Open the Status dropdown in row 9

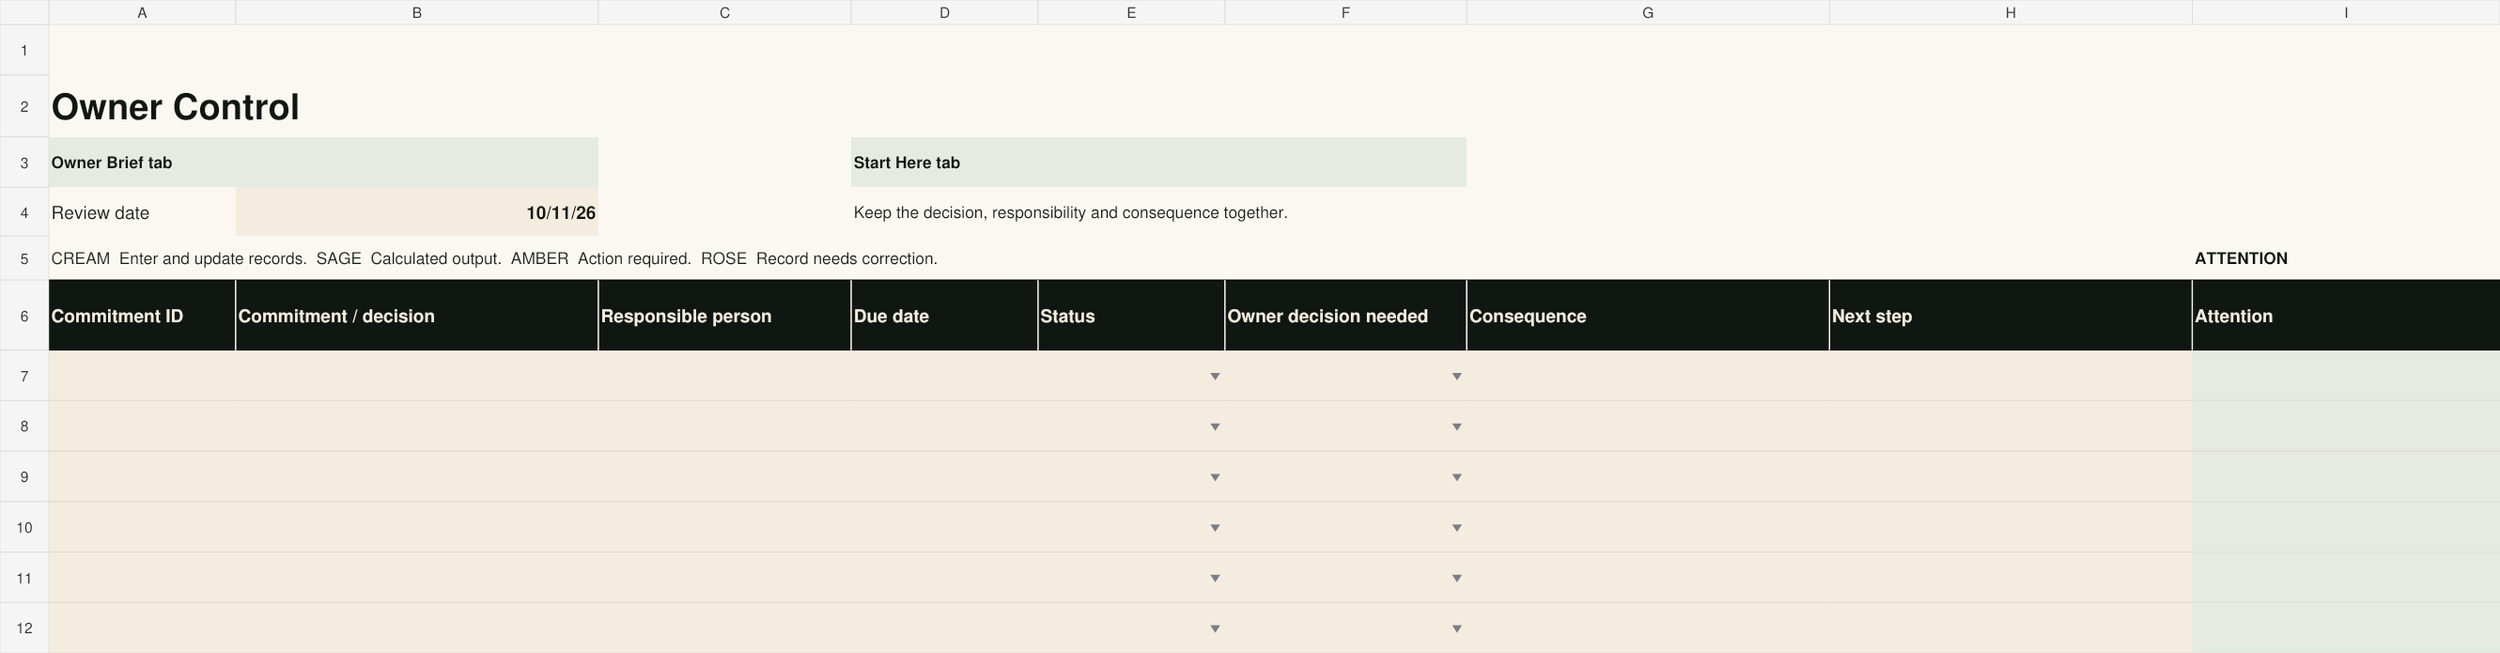coord(1214,477)
